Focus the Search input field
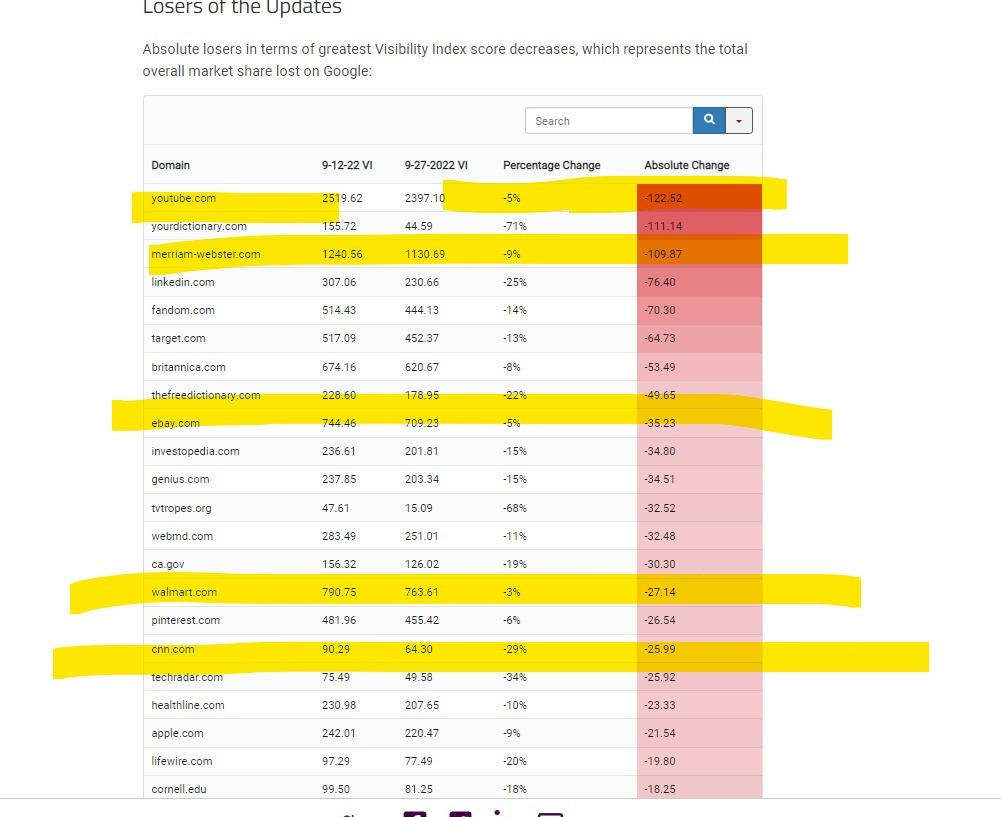Screen dimensions: 1001x817 click(609, 121)
